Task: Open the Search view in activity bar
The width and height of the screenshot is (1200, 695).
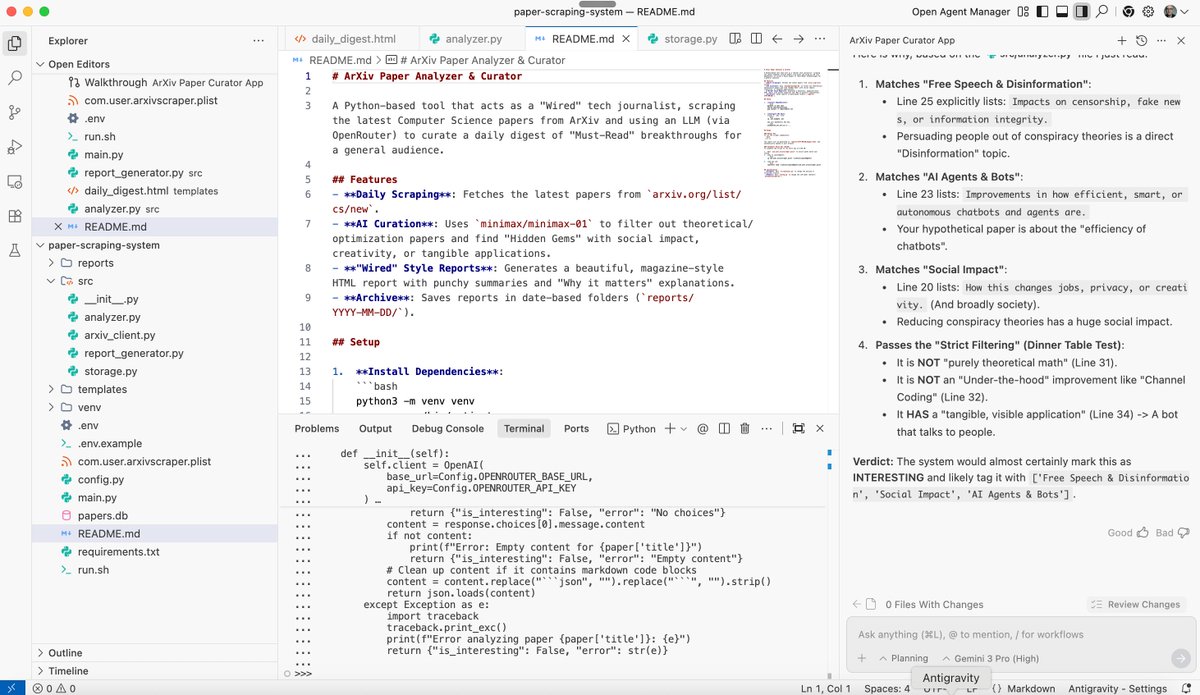Action: [15, 77]
